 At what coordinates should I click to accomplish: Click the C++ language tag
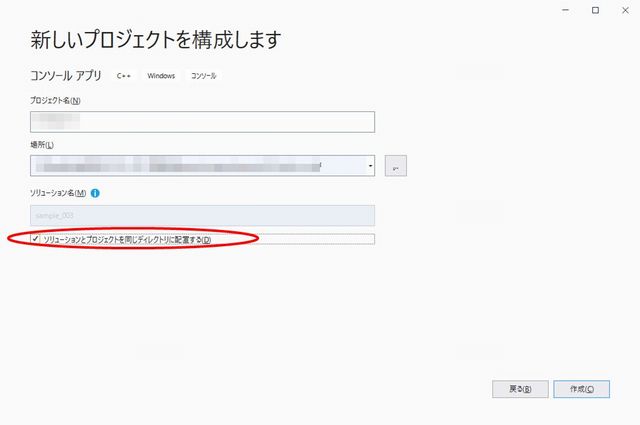coord(124,76)
